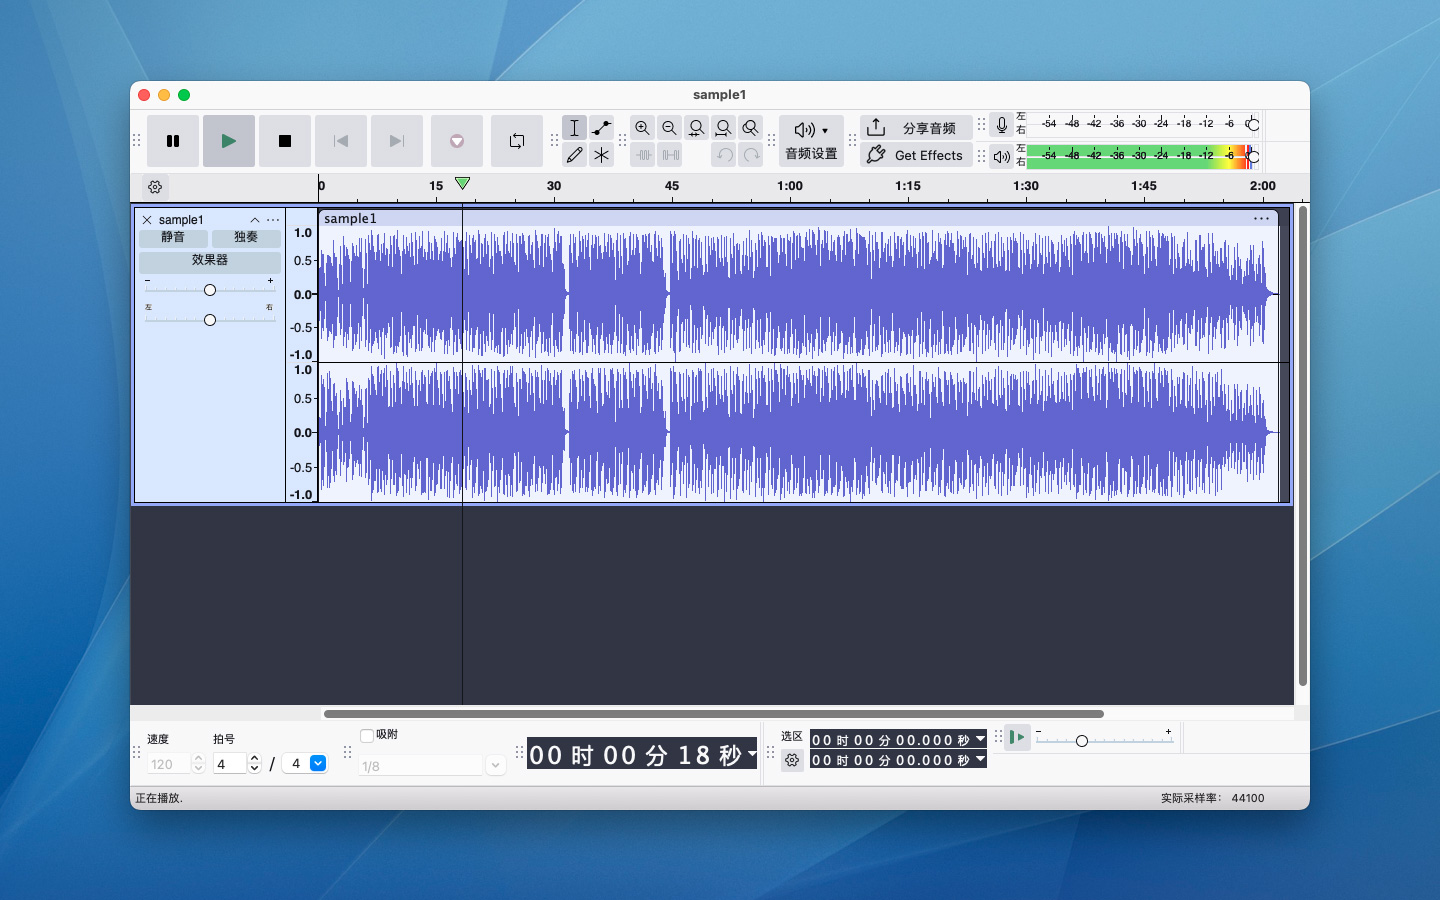Click the microphone record meter icon
This screenshot has width=1440, height=900.
[x=1001, y=125]
